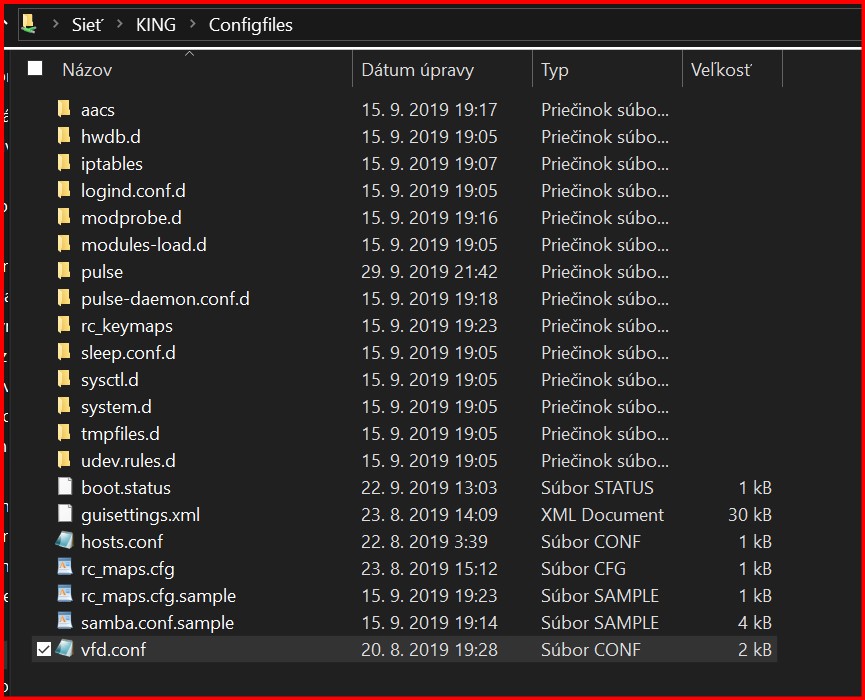Click the udev.rules.d folder icon
This screenshot has height=700, width=865.
(65, 460)
